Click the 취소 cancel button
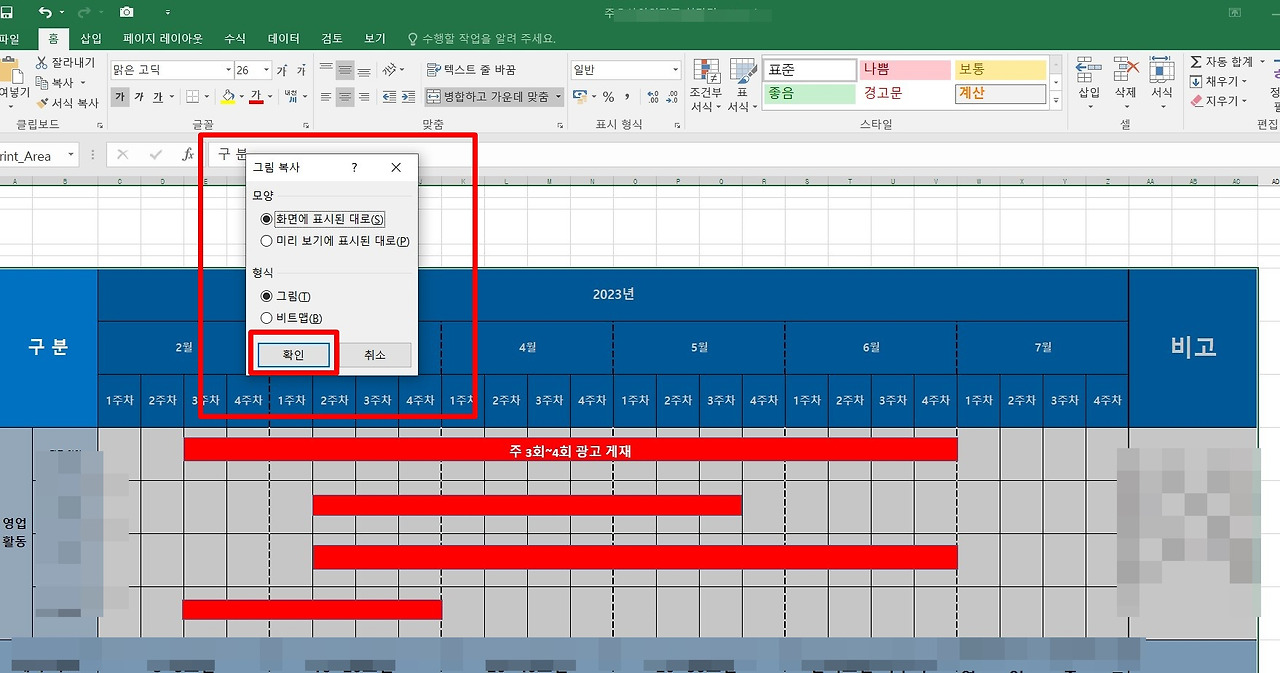1280x673 pixels. coord(375,355)
